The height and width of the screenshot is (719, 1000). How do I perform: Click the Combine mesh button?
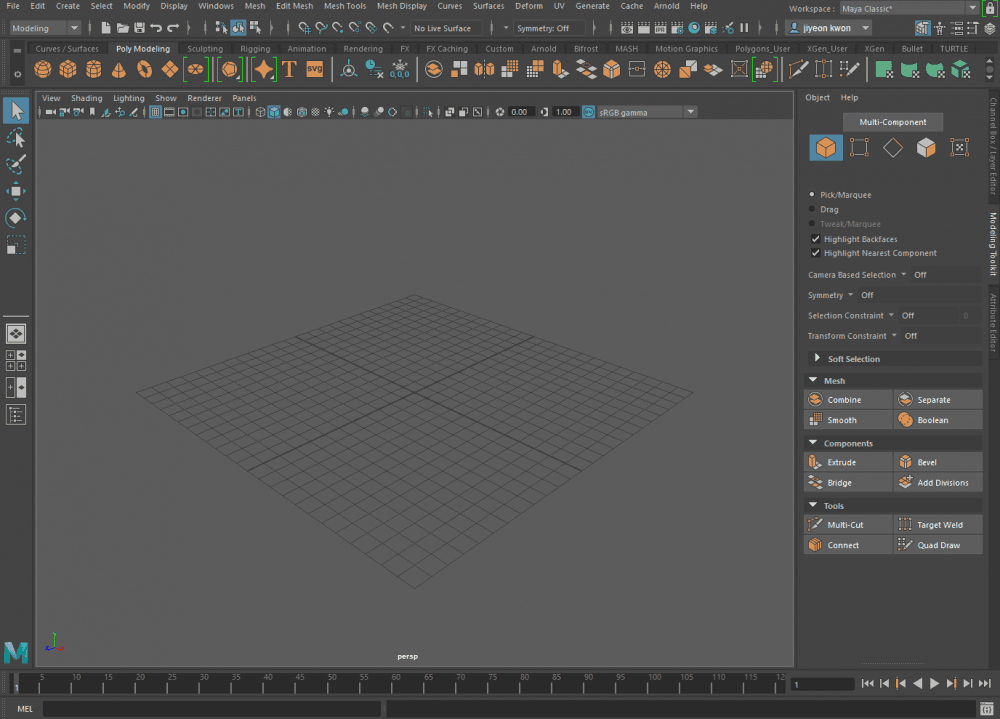(848, 399)
